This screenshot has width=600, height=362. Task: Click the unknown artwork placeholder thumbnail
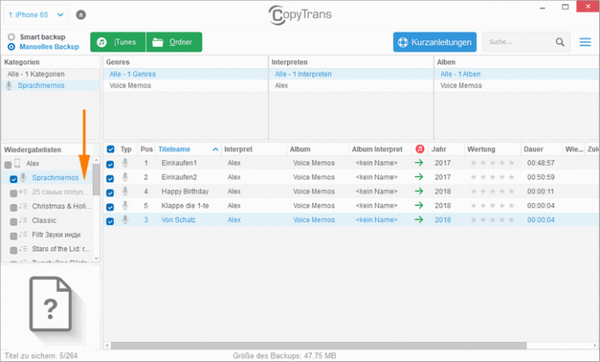[x=51, y=303]
